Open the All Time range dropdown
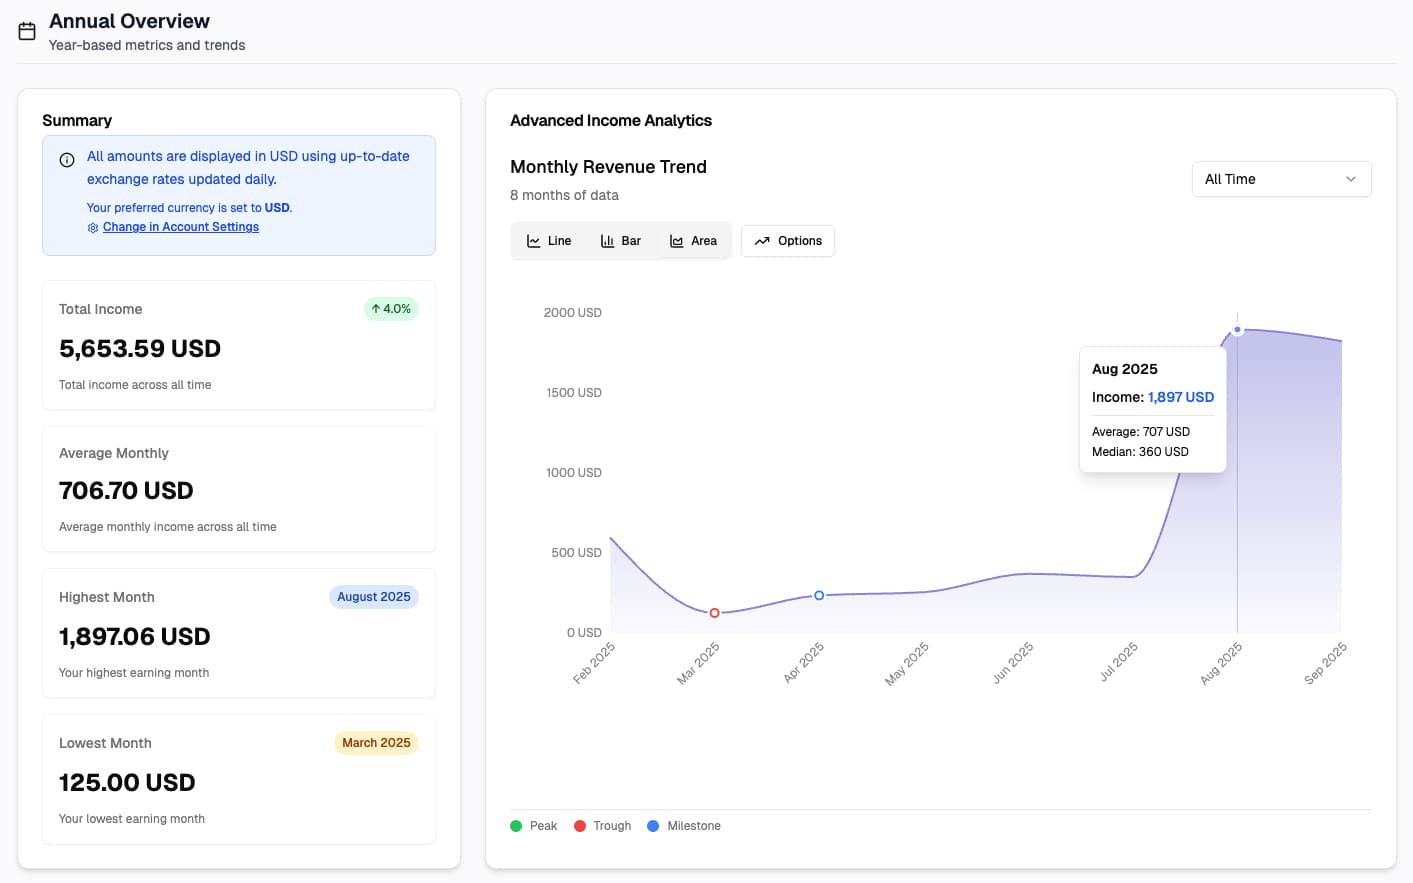 [x=1281, y=178]
